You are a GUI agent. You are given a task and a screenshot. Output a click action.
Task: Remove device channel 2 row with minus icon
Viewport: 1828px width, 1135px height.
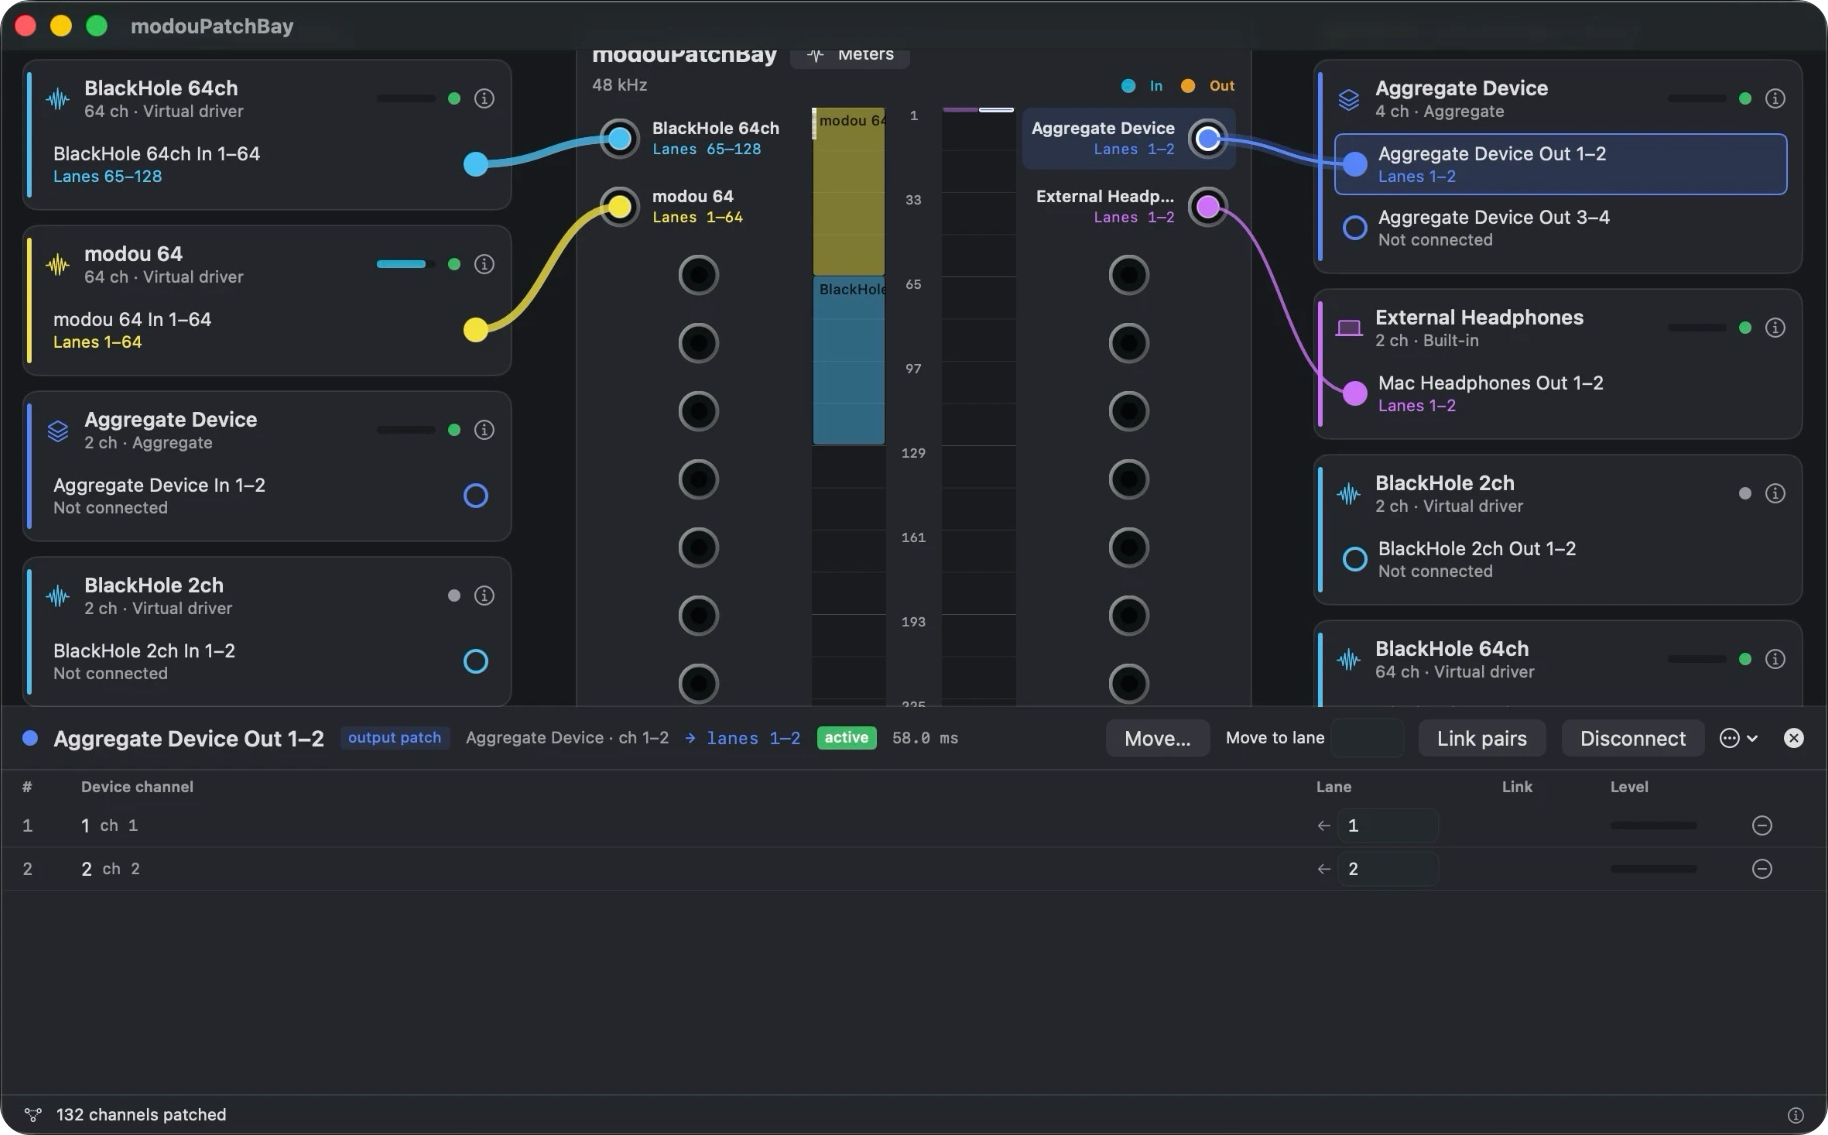click(x=1762, y=869)
